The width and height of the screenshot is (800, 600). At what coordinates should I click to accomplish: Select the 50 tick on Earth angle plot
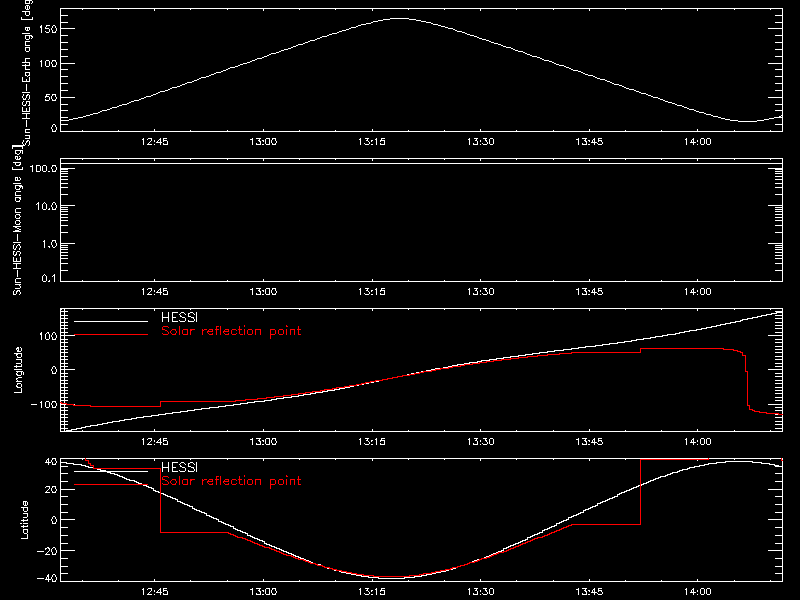pos(51,97)
